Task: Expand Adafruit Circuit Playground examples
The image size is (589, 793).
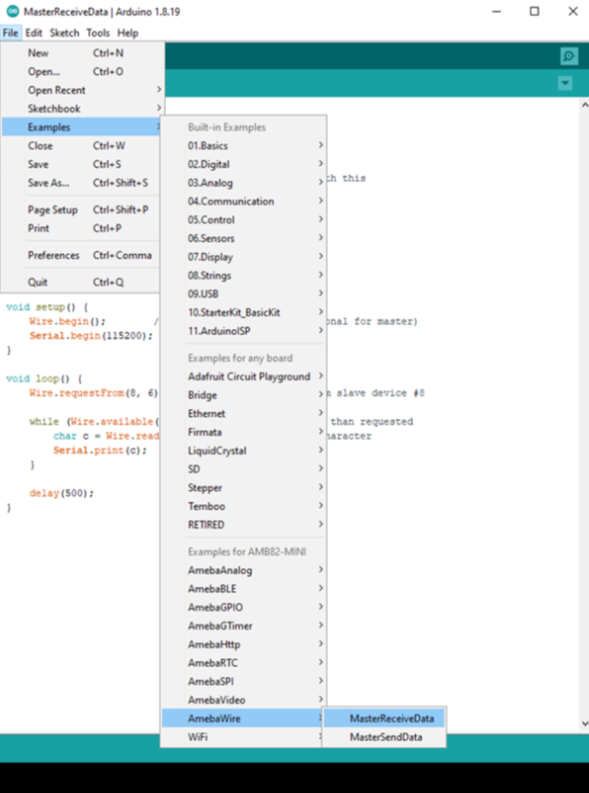Action: tap(244, 377)
